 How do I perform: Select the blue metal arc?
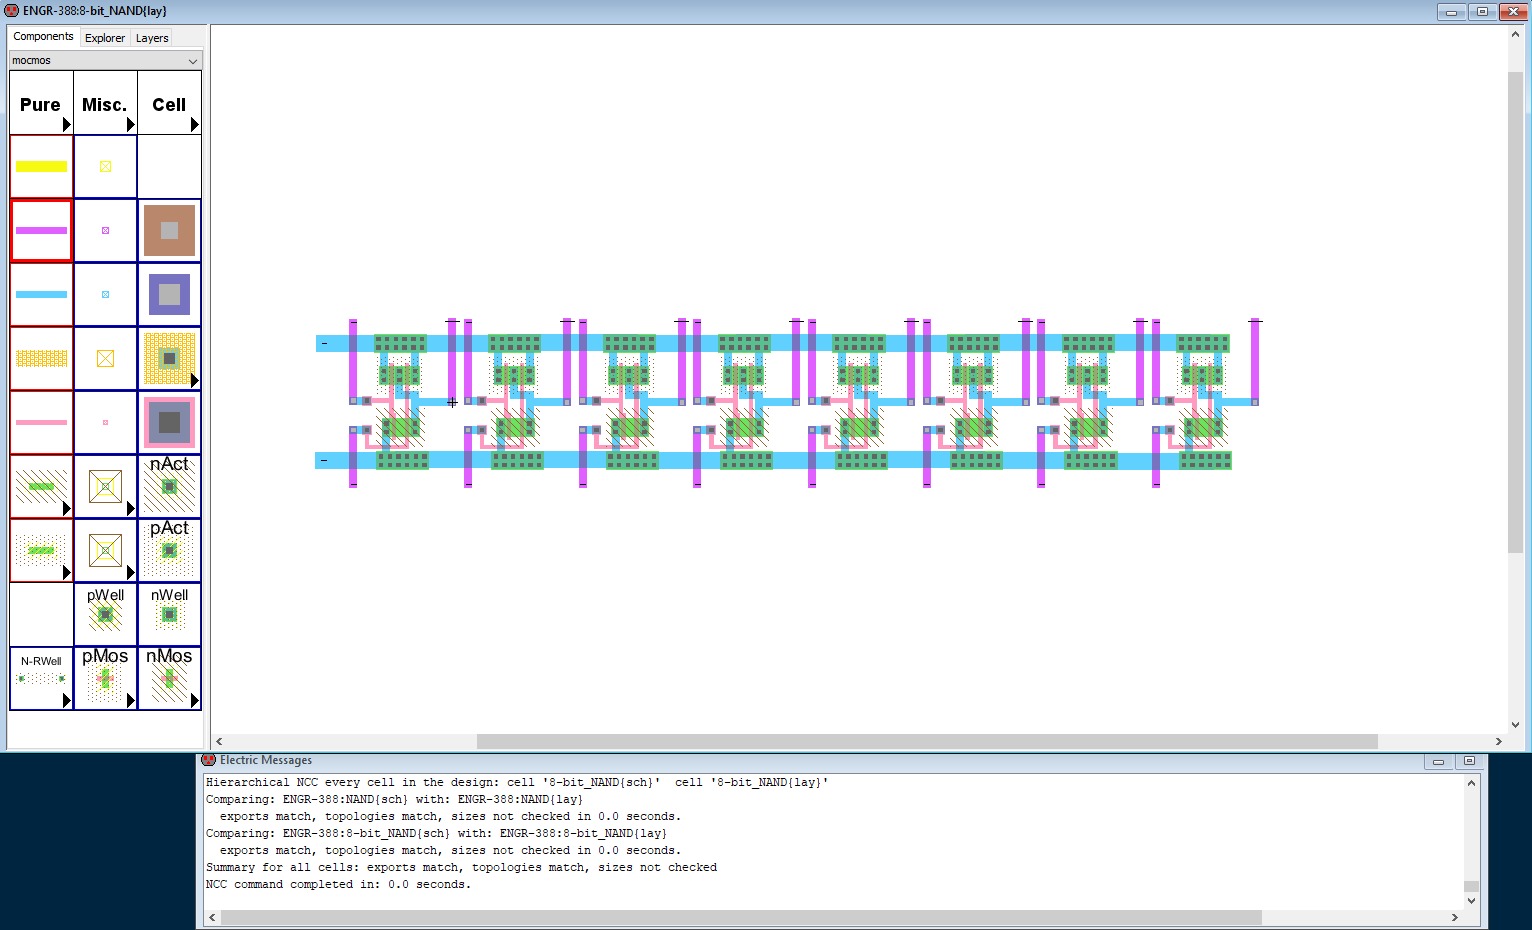[x=41, y=294]
